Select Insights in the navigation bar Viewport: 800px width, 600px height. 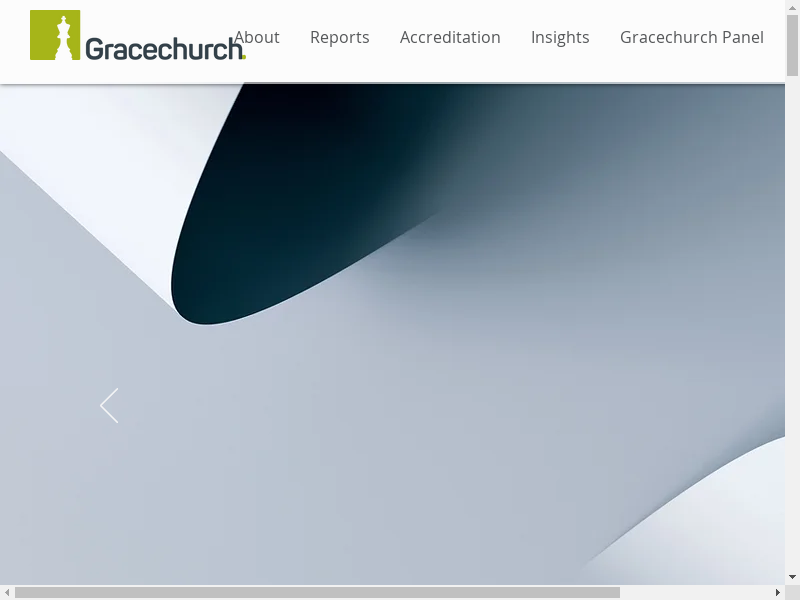560,37
